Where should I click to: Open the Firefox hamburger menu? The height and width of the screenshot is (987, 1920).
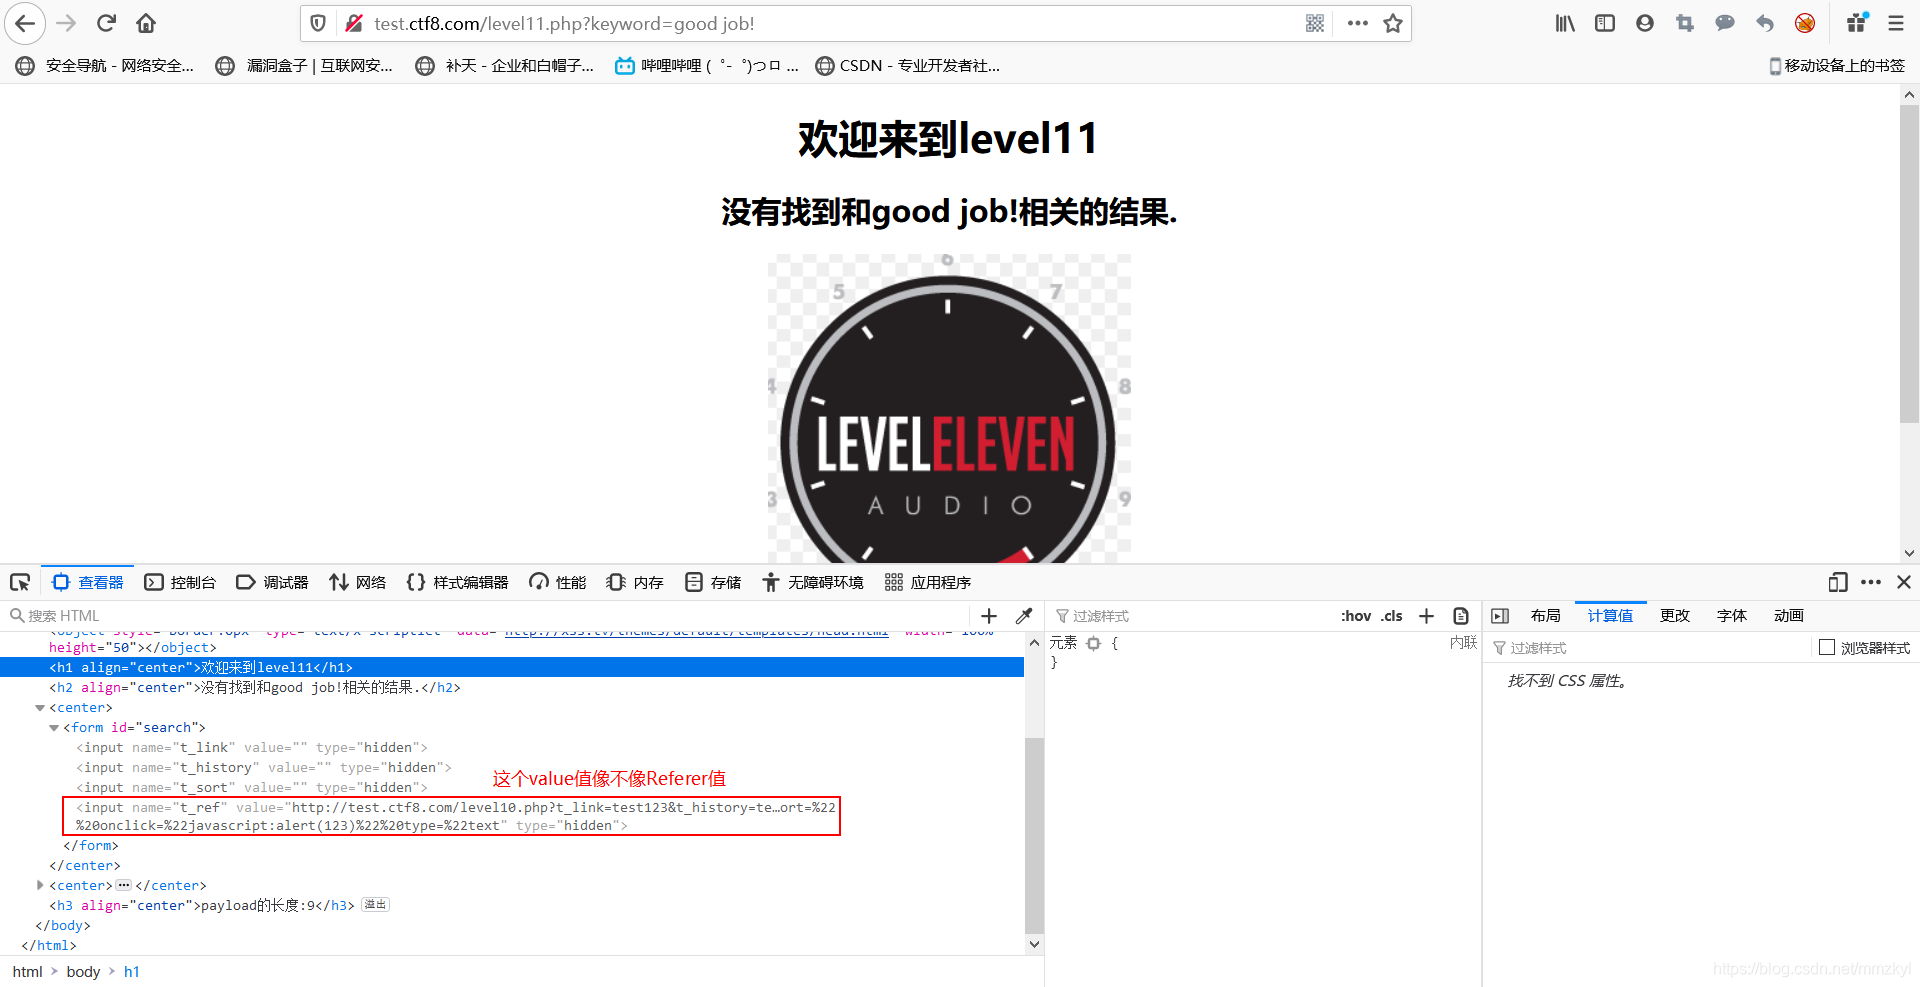(1895, 23)
